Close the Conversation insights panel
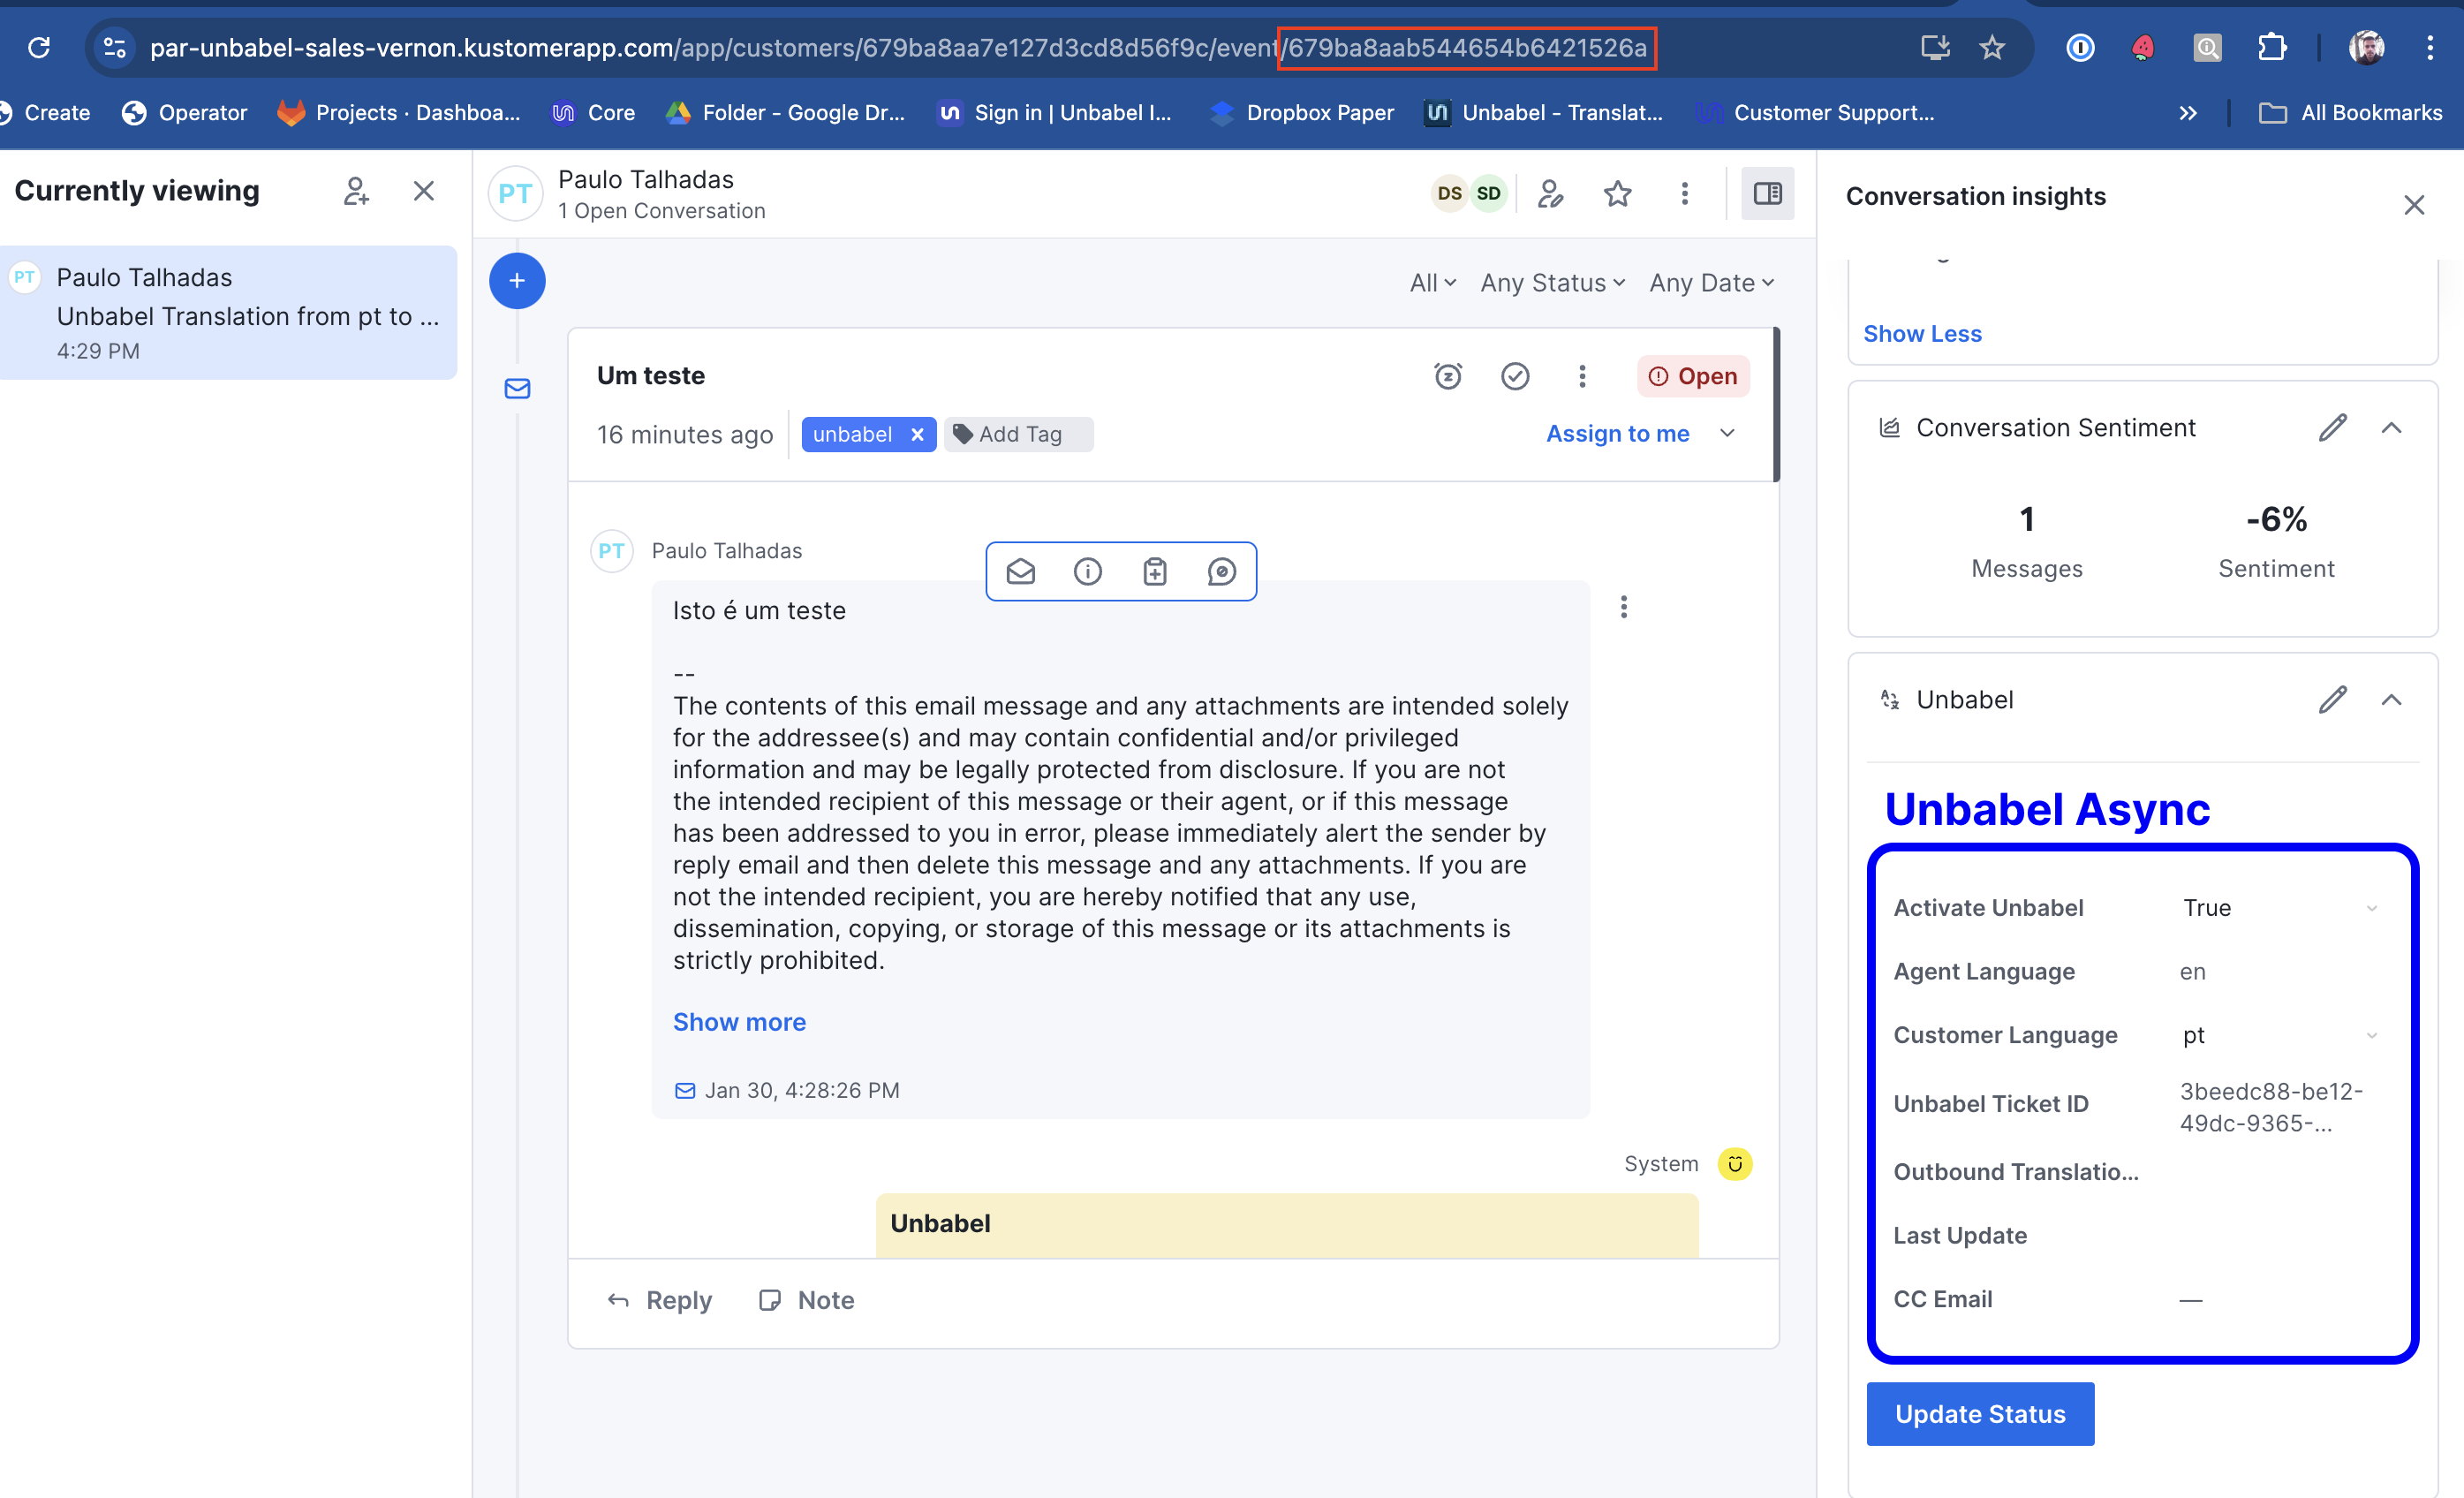Image resolution: width=2464 pixels, height=1498 pixels. tap(2415, 205)
